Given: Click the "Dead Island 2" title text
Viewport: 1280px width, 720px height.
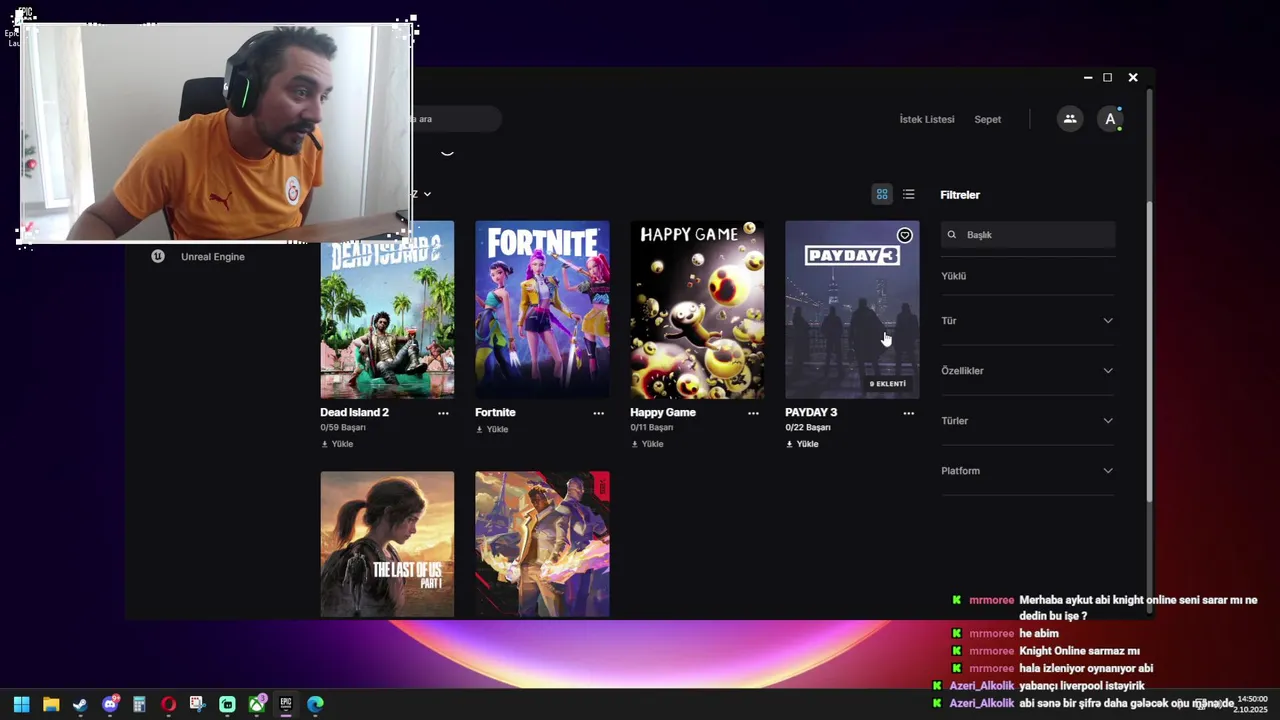Looking at the screenshot, I should 354,412.
